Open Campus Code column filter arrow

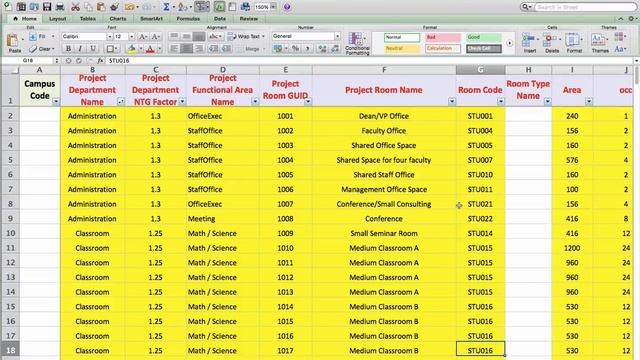[56, 101]
